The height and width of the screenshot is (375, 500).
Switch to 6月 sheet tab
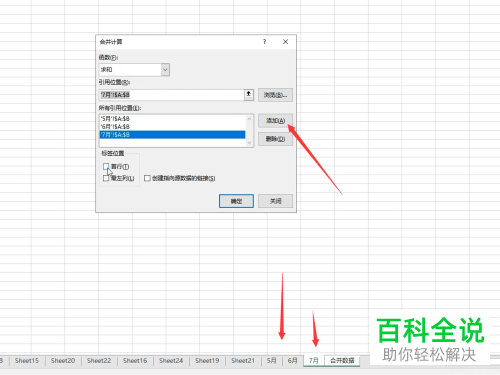pyautogui.click(x=293, y=361)
